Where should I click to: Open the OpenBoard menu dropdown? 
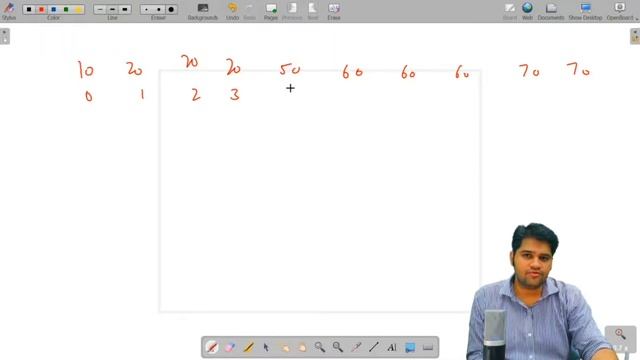[x=622, y=11]
